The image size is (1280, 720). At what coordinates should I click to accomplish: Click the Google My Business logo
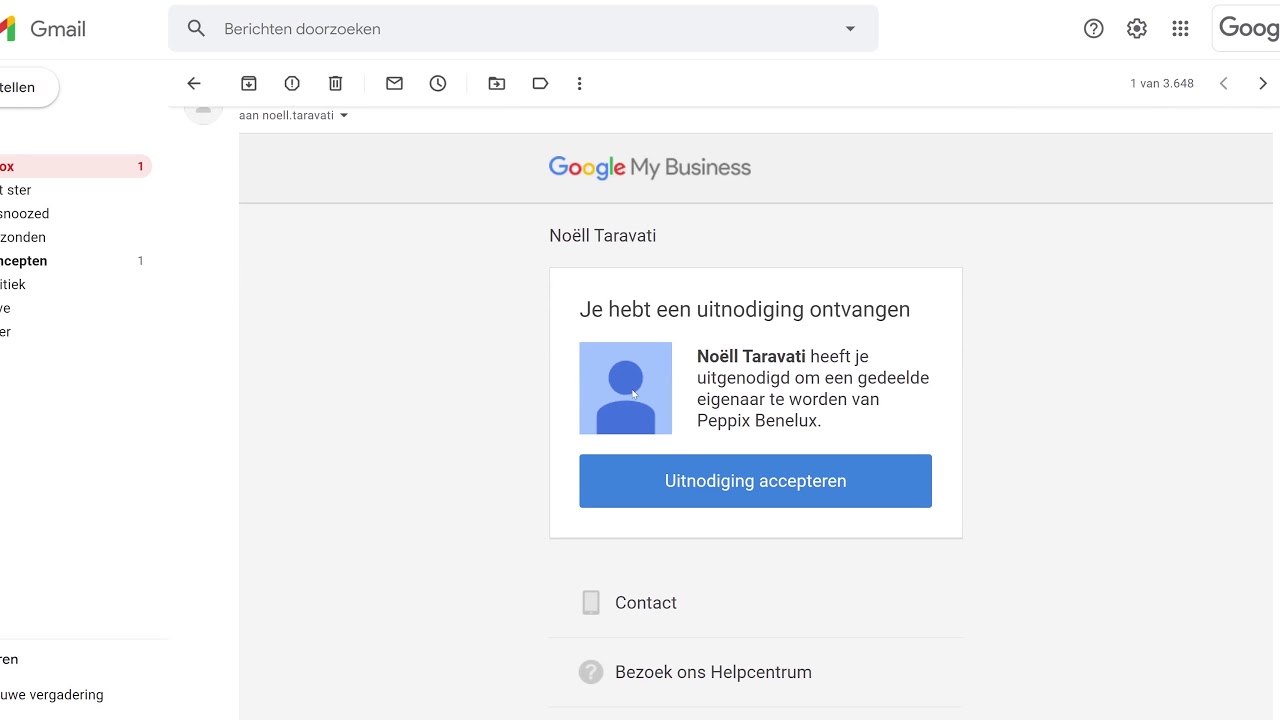(x=650, y=168)
